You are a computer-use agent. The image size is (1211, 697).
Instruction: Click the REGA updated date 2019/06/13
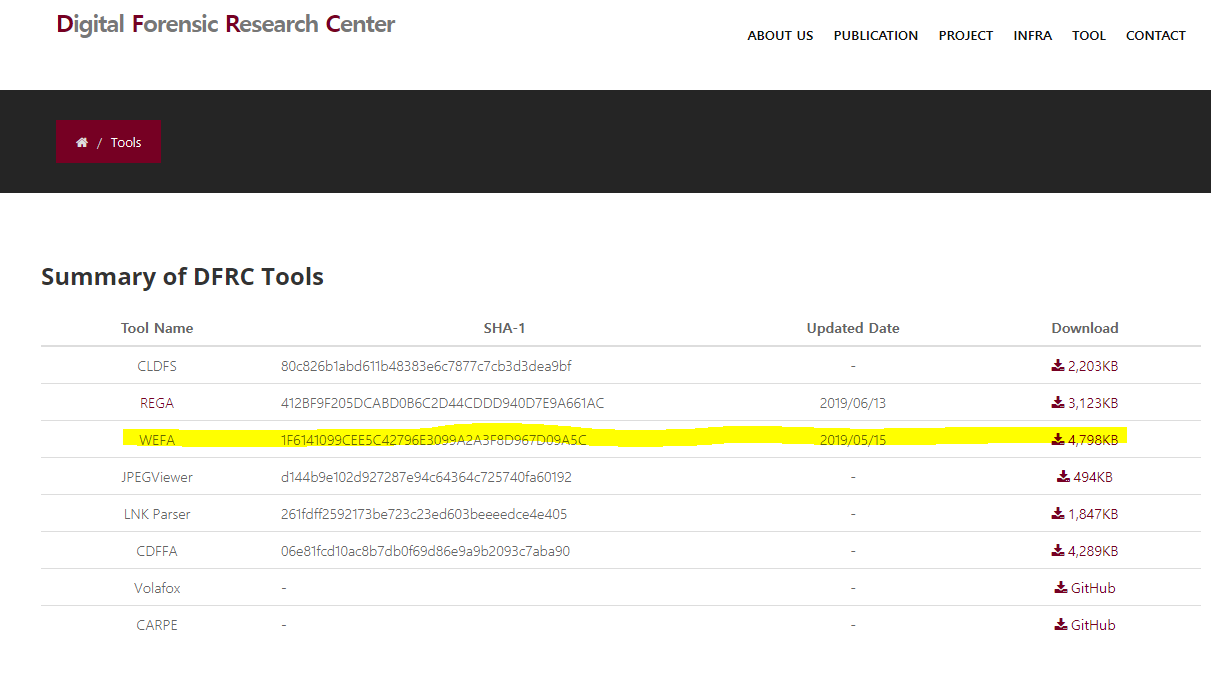853,403
